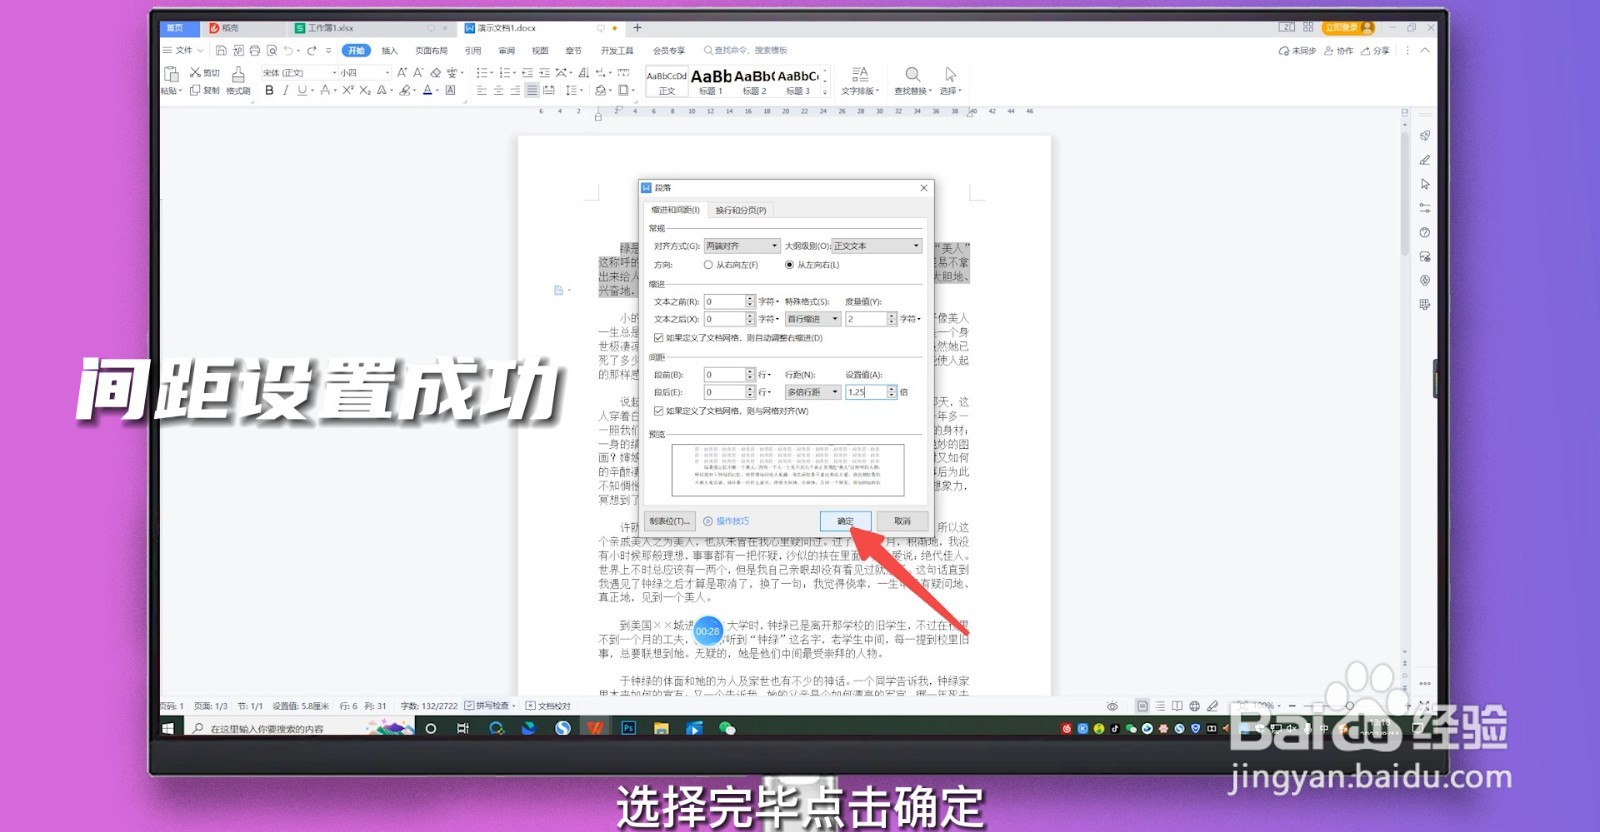
Task: Click the Clear Formatting eraser icon
Action: (x=435, y=73)
